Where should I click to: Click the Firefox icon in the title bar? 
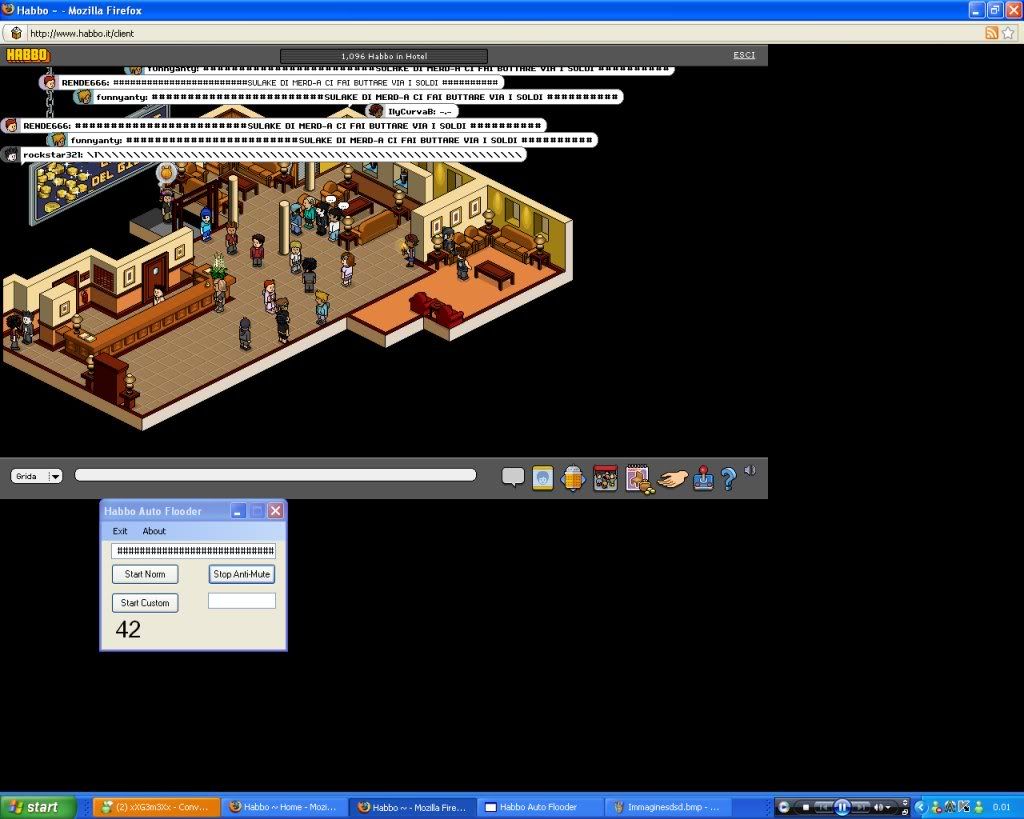point(8,9)
